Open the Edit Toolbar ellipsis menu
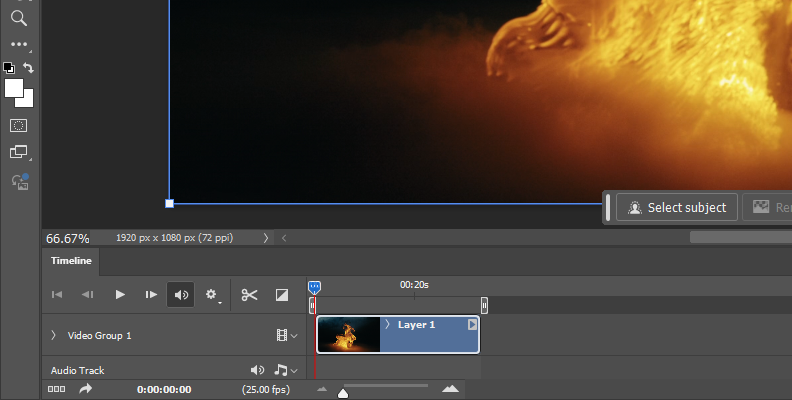Screen dimensions: 792x400 tap(18, 44)
